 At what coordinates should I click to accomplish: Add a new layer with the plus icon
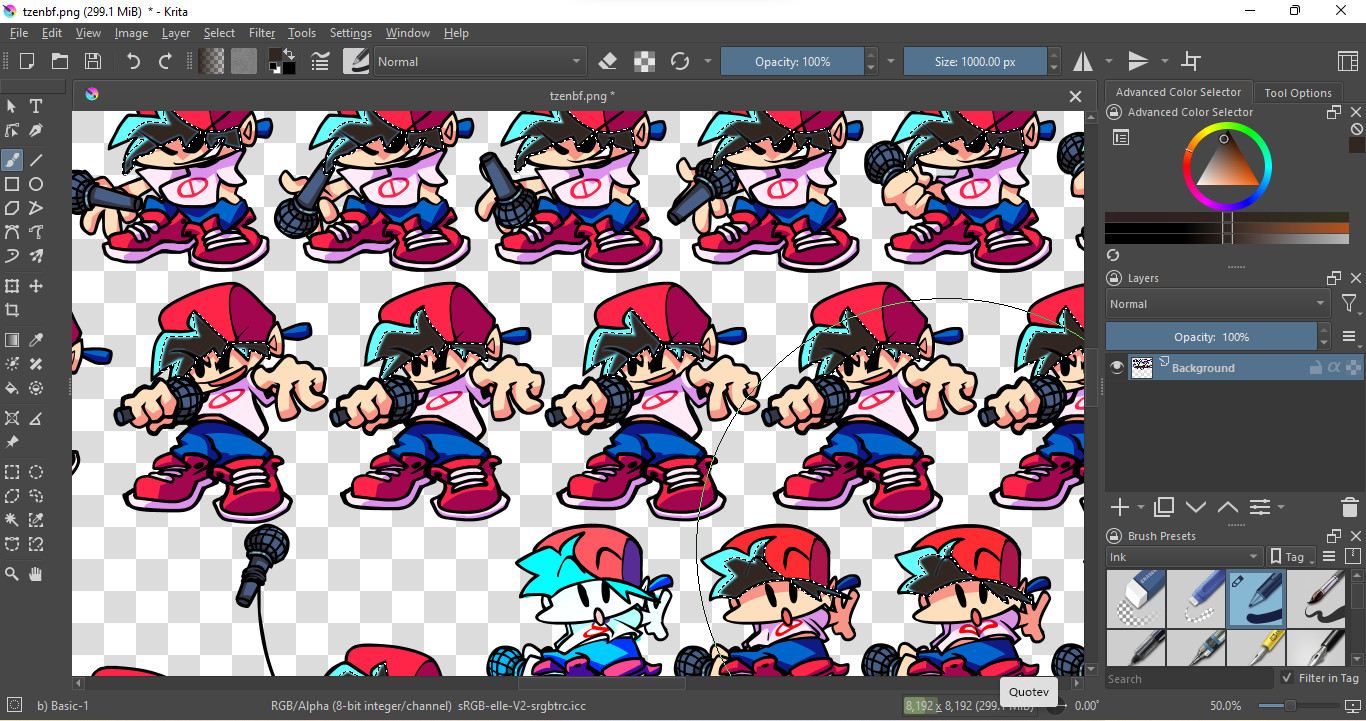coord(1120,507)
